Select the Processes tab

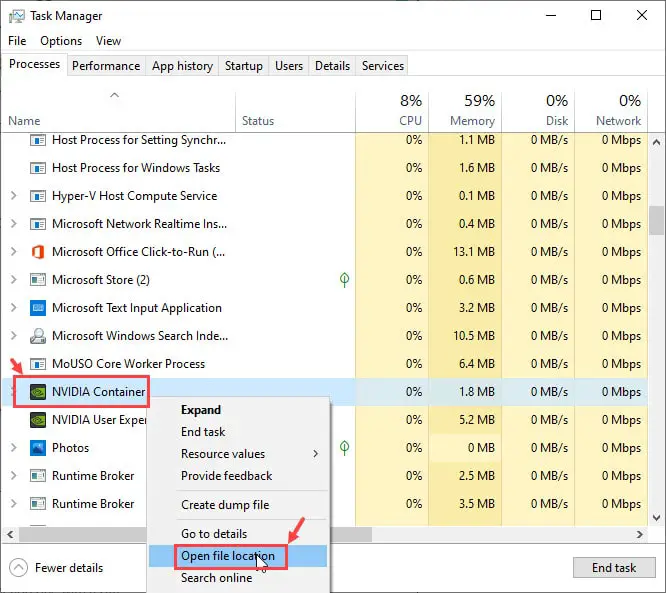34,64
